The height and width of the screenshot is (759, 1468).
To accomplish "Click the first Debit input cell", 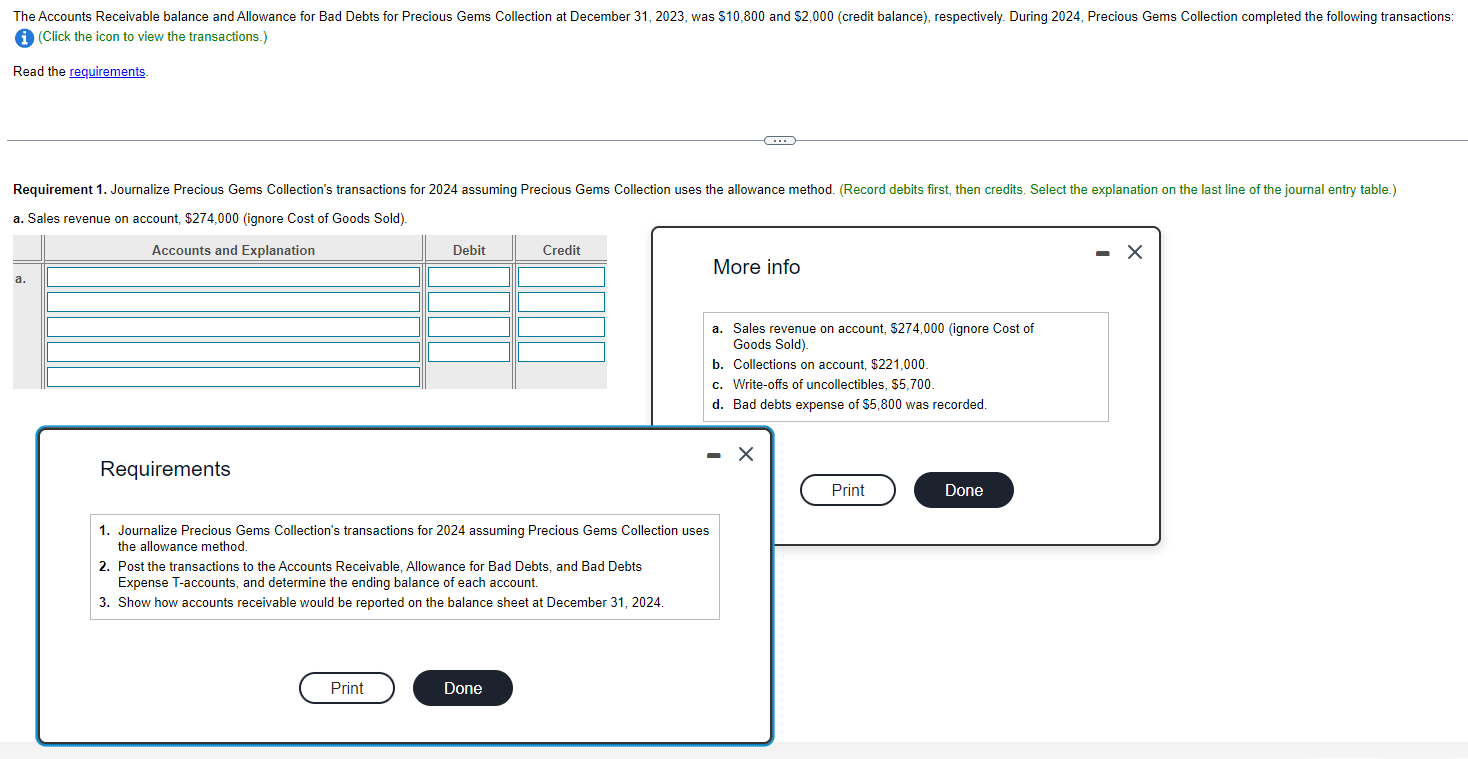I will (468, 276).
